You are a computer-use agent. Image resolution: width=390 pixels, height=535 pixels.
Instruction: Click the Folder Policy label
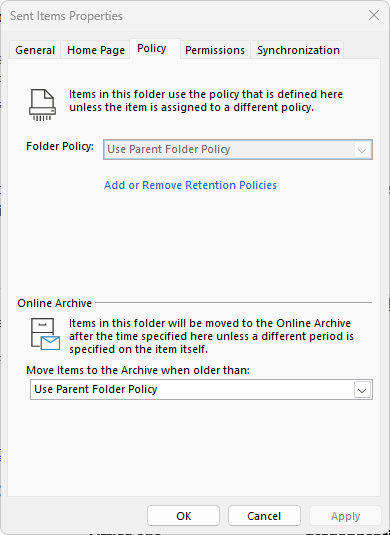coord(60,146)
